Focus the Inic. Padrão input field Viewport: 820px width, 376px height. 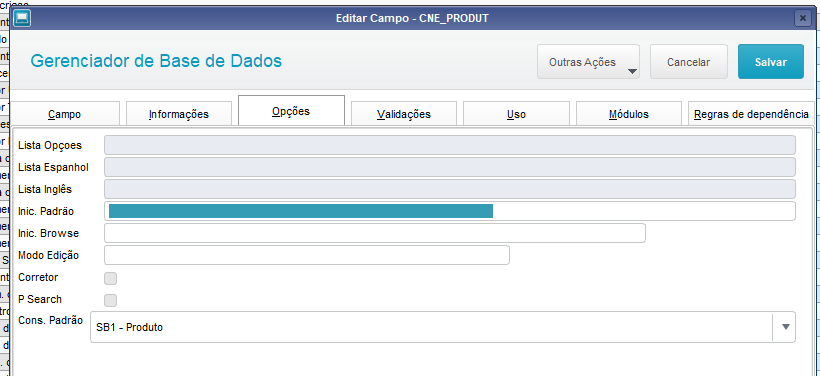click(450, 211)
